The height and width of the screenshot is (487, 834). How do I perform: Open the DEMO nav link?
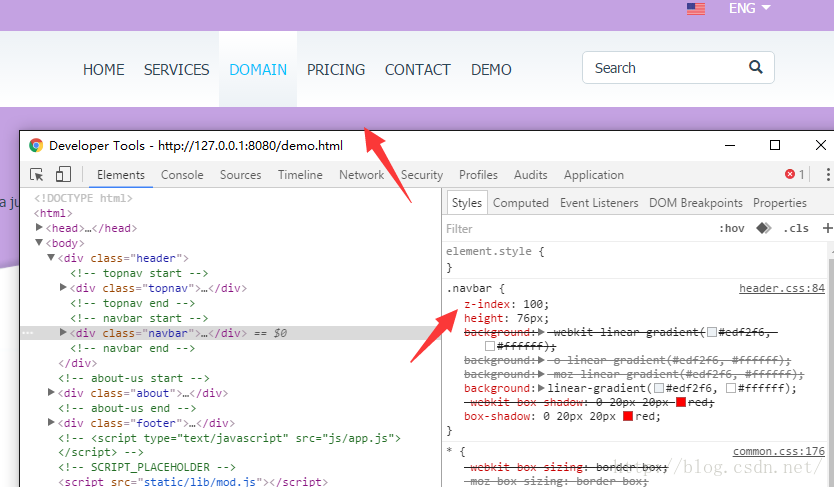tap(491, 70)
